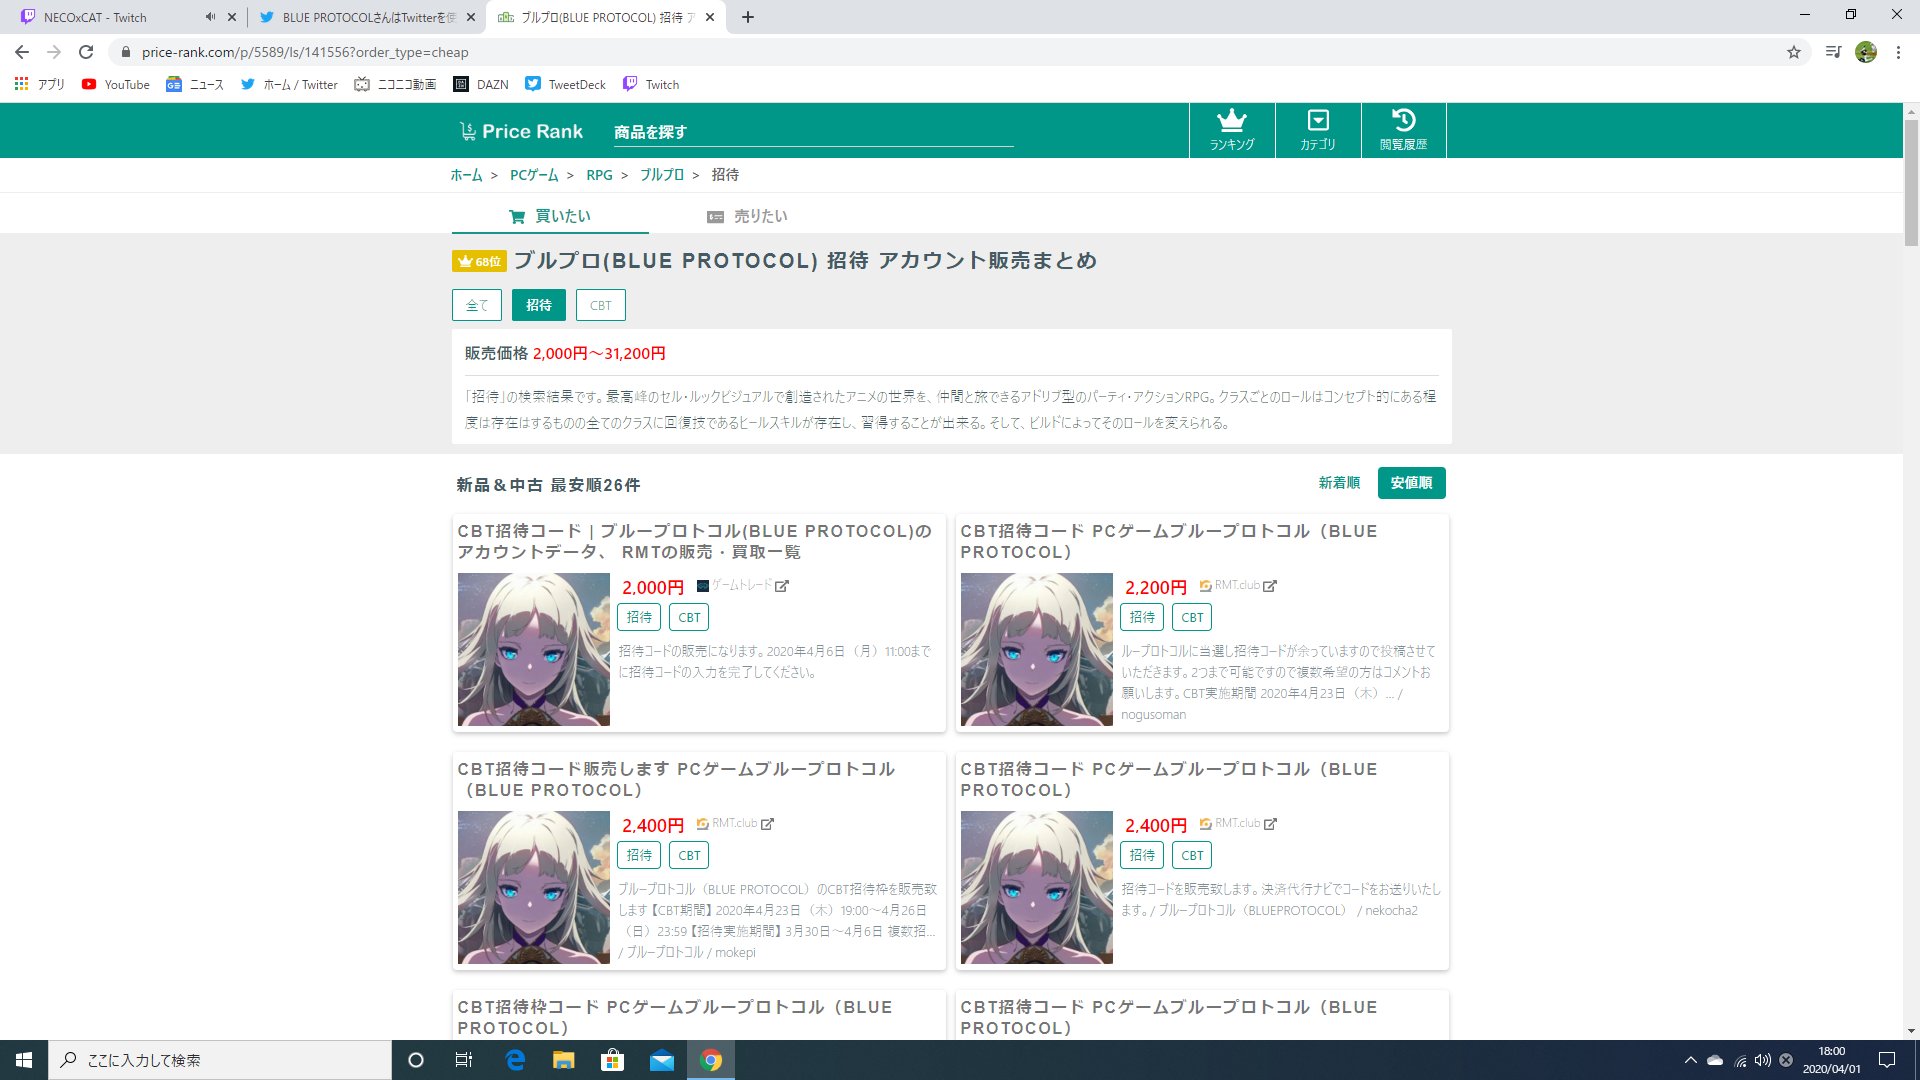Open external link icon next to 2,000円 ゲームトレード
1920x1080 pixels.
tap(782, 586)
